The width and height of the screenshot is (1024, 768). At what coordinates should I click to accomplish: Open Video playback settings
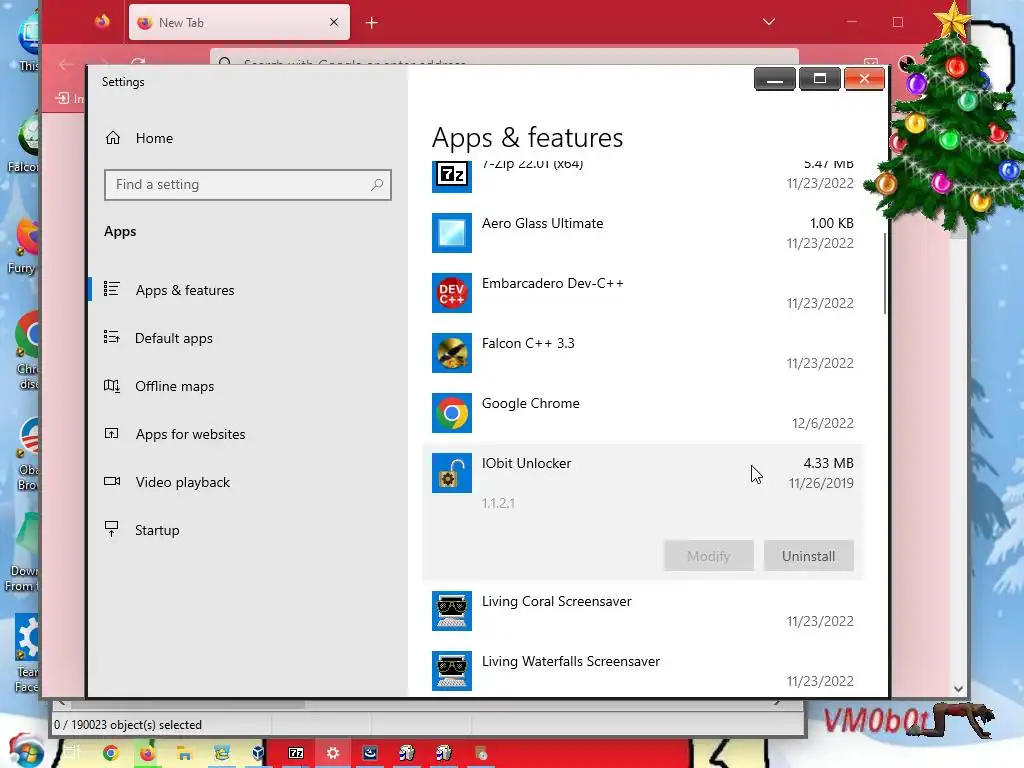pos(183,482)
